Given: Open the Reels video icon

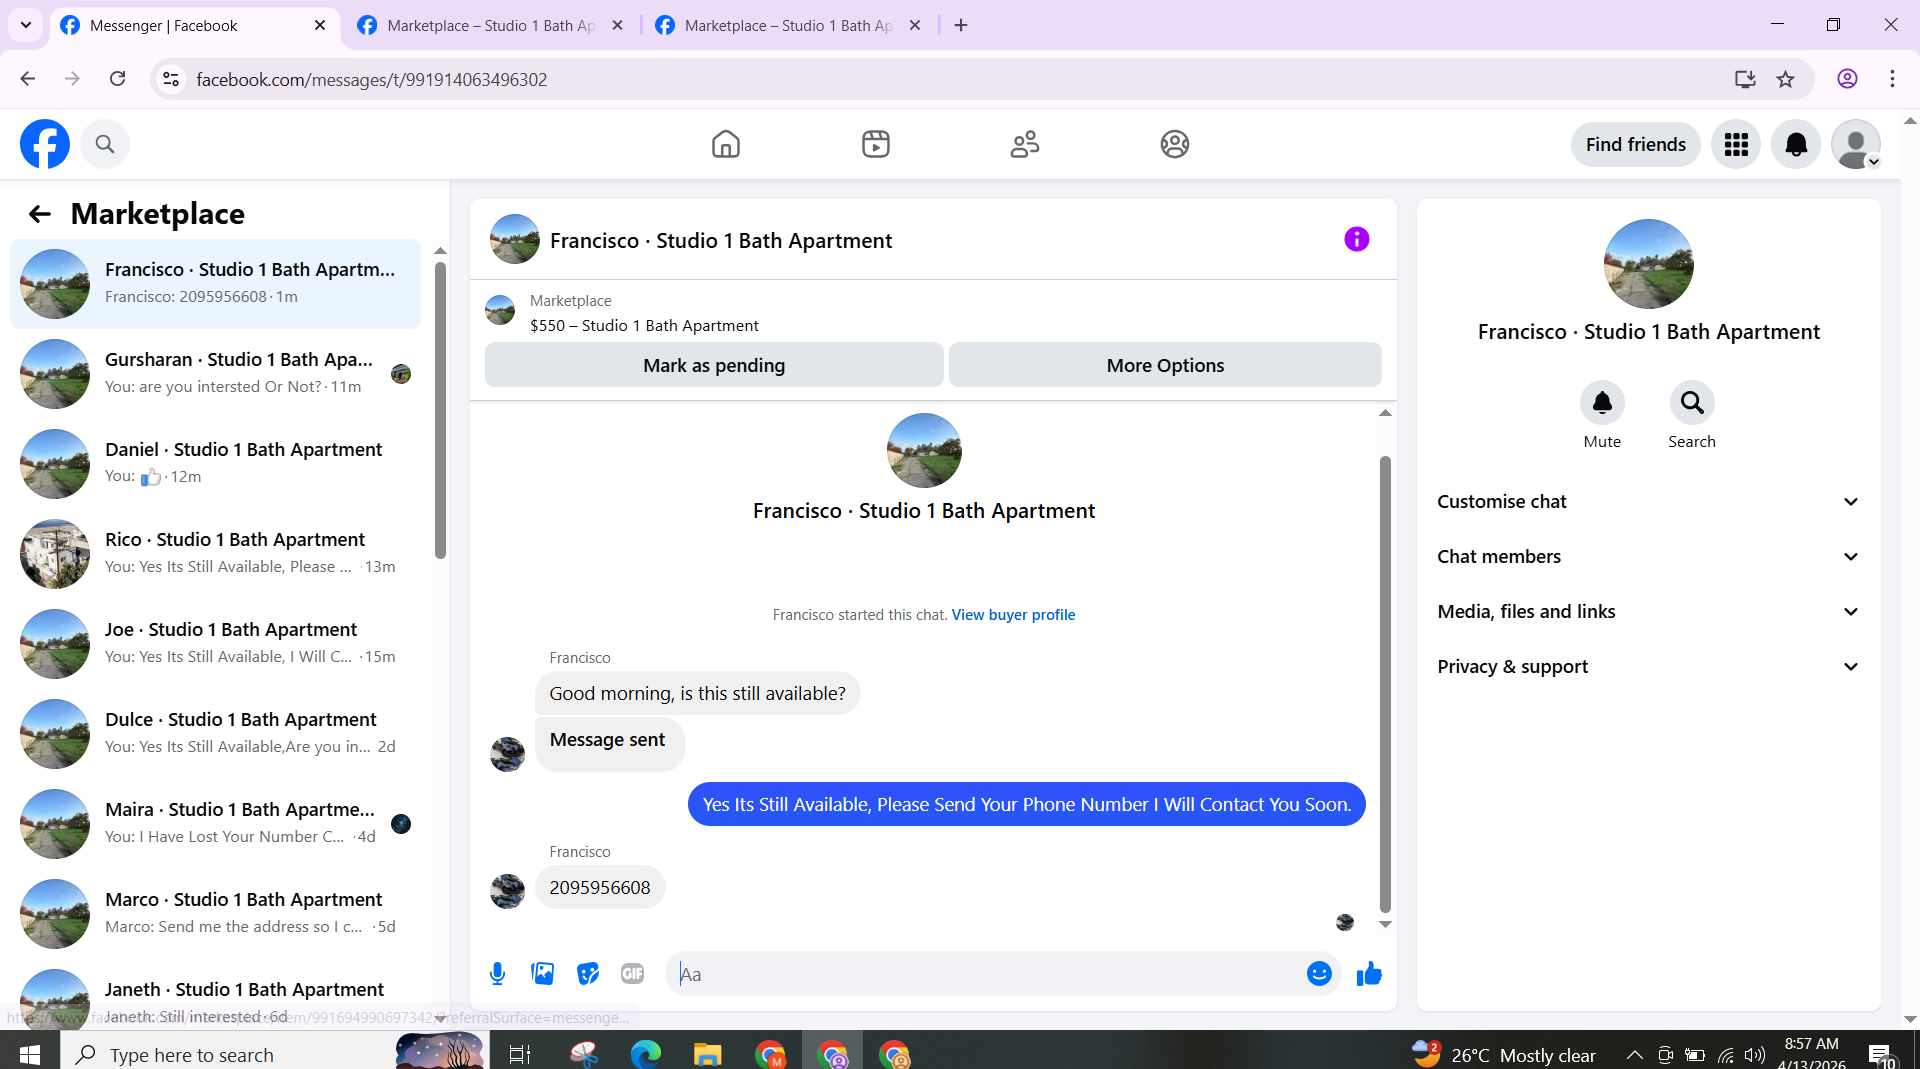Looking at the screenshot, I should pyautogui.click(x=876, y=144).
